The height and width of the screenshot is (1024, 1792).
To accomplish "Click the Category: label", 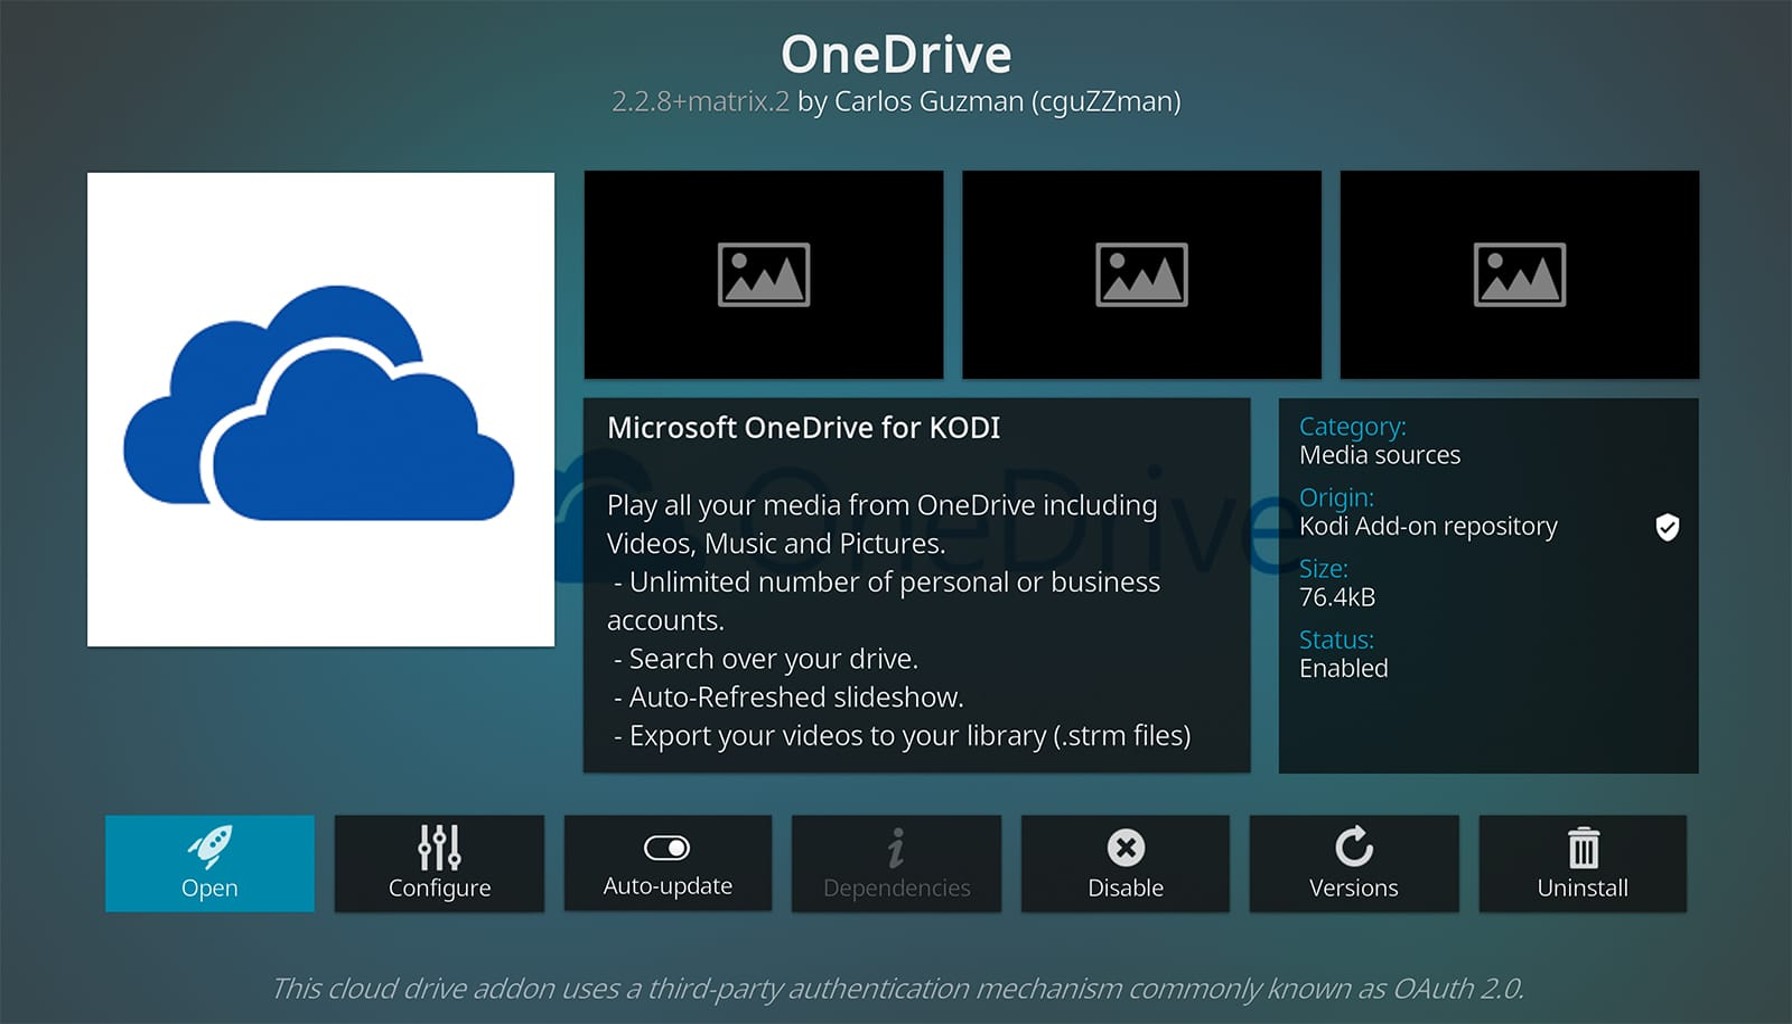I will [x=1352, y=427].
